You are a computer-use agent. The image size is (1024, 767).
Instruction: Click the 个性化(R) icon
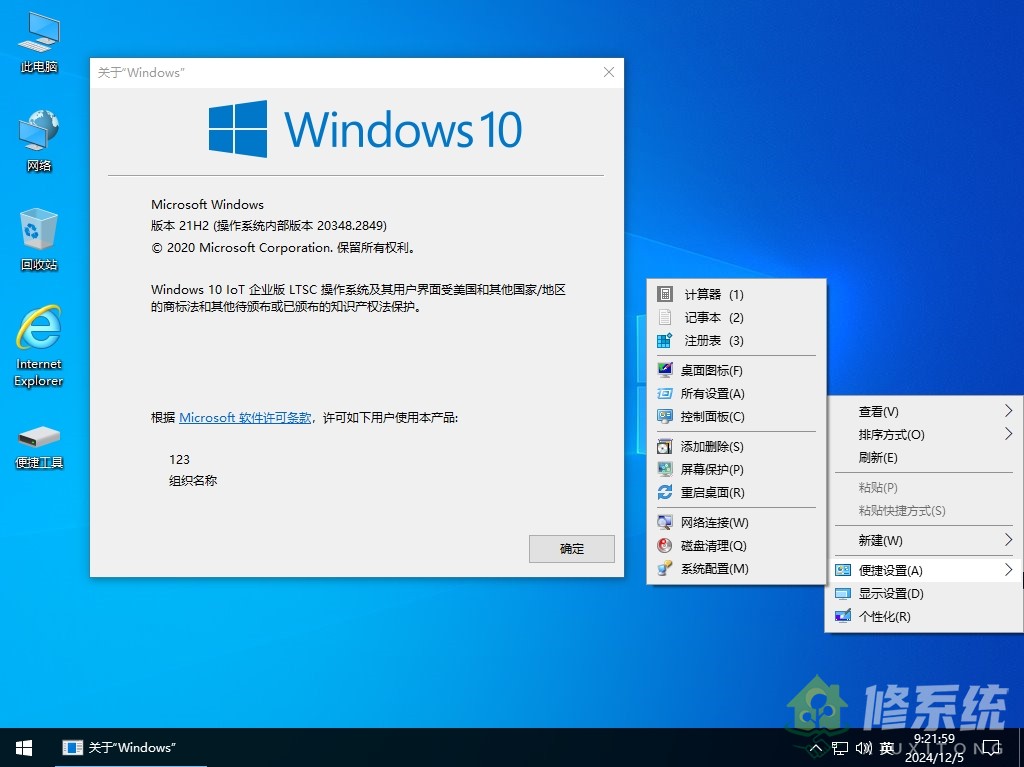[x=843, y=616]
